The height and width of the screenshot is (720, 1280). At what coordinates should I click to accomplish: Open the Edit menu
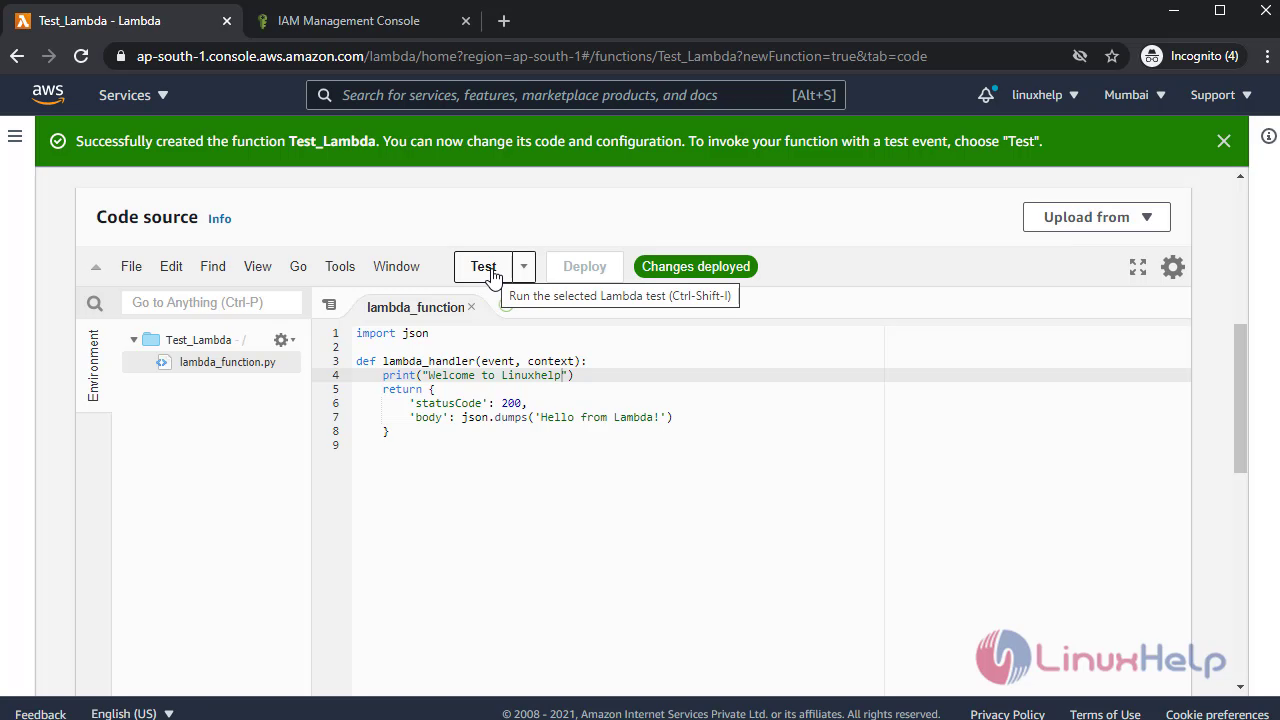171,267
